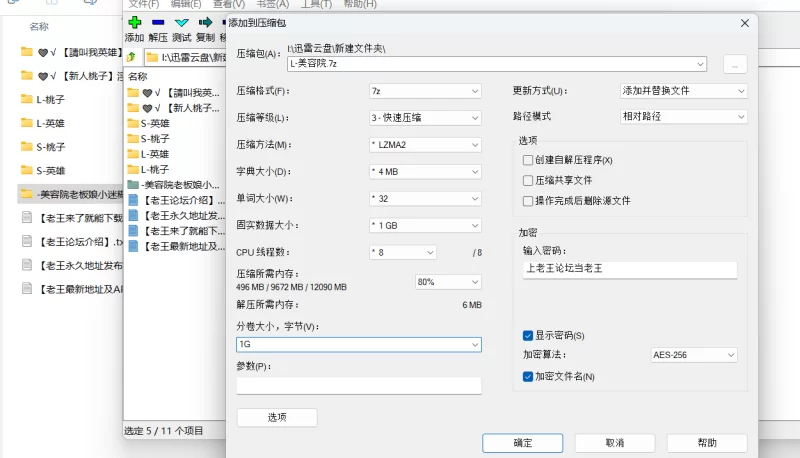
Task: Open 压缩方法 dropdown showing LZMA2
Action: pyautogui.click(x=425, y=145)
